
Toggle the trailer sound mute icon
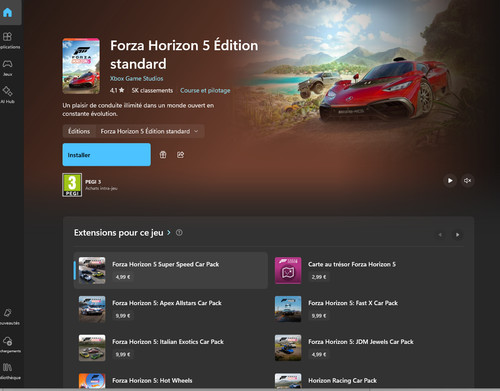pos(467,181)
